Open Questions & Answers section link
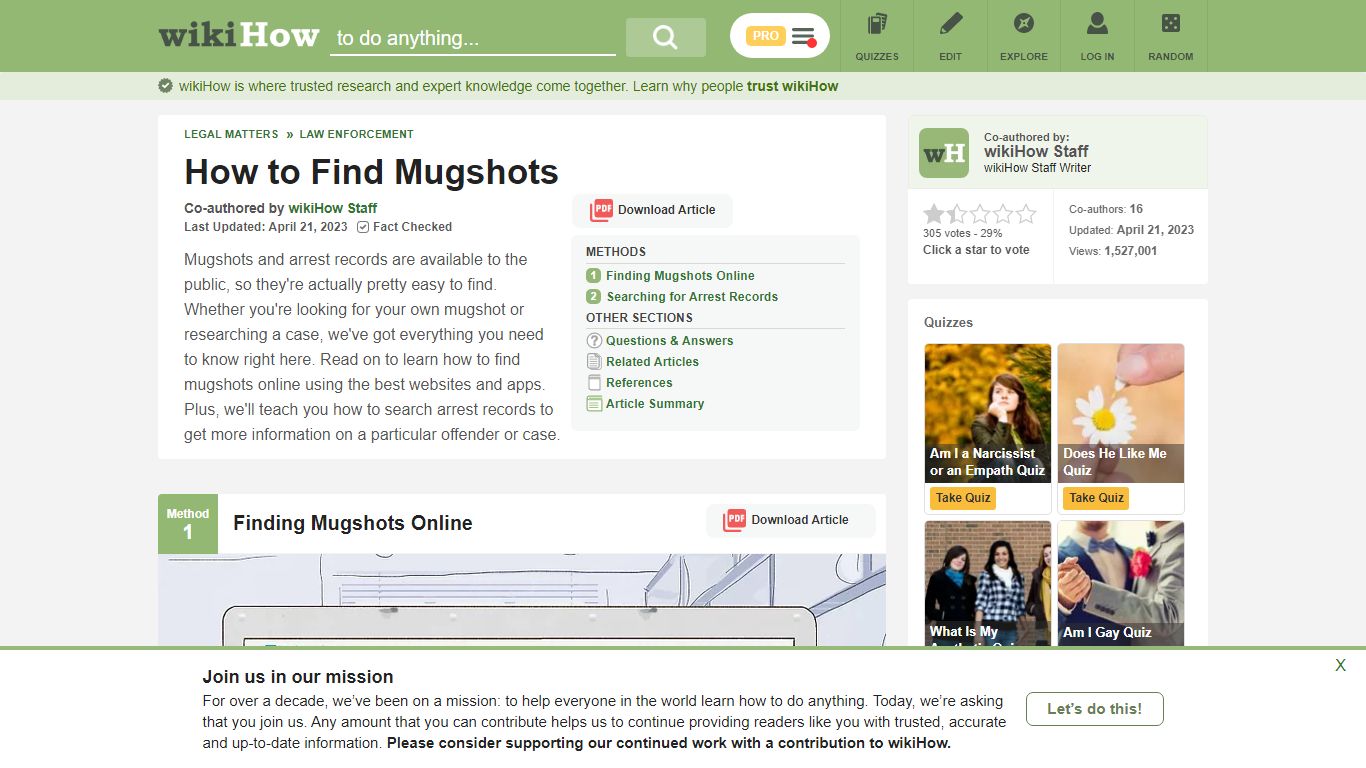Image resolution: width=1366 pixels, height=768 pixels. coord(669,341)
